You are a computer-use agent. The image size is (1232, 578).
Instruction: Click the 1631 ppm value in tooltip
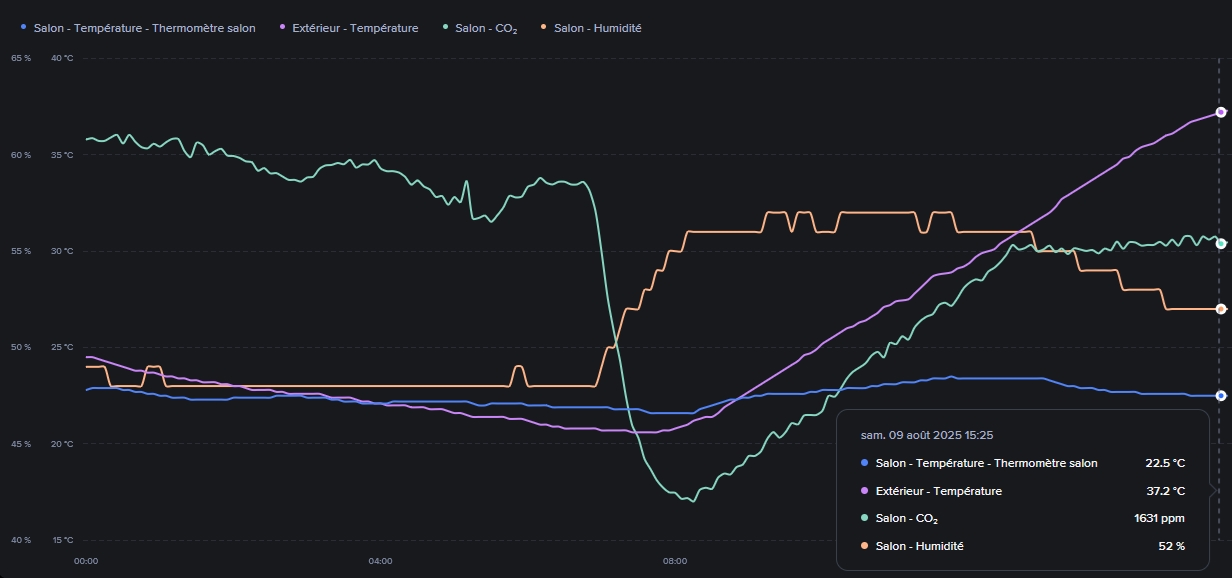1160,519
